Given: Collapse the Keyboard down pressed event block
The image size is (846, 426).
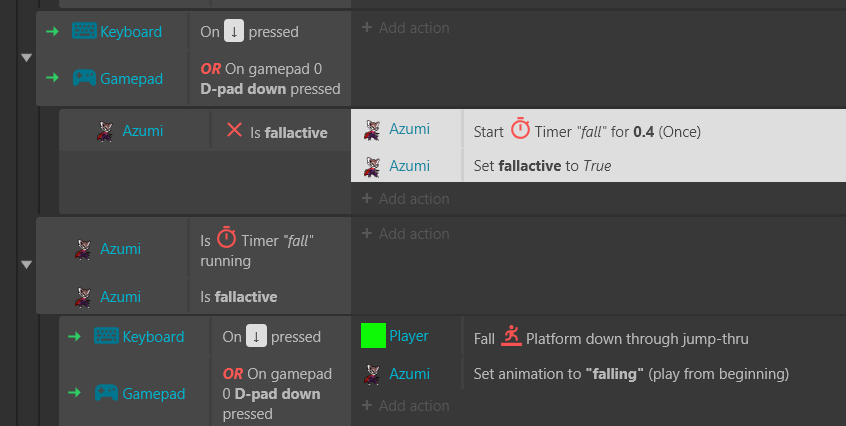Looking at the screenshot, I should (x=26, y=58).
